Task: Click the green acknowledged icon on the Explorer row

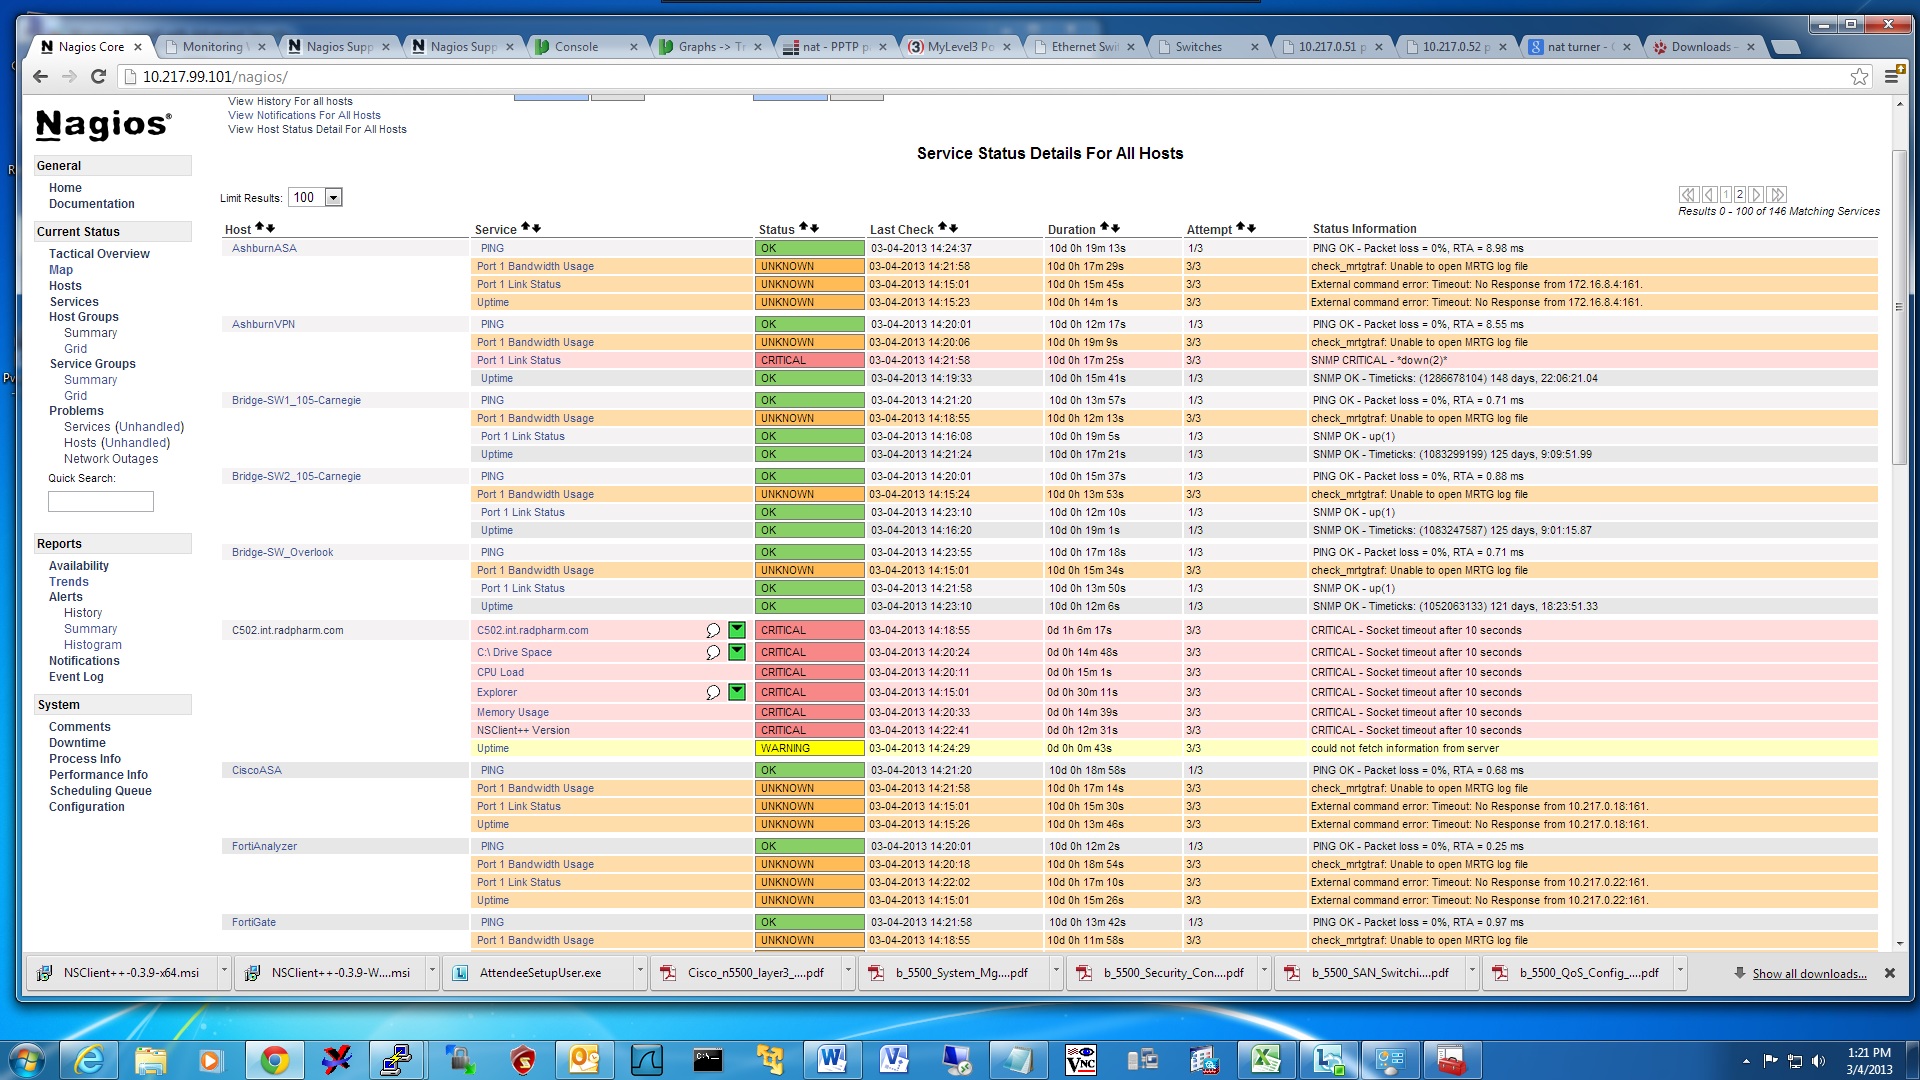Action: point(737,692)
